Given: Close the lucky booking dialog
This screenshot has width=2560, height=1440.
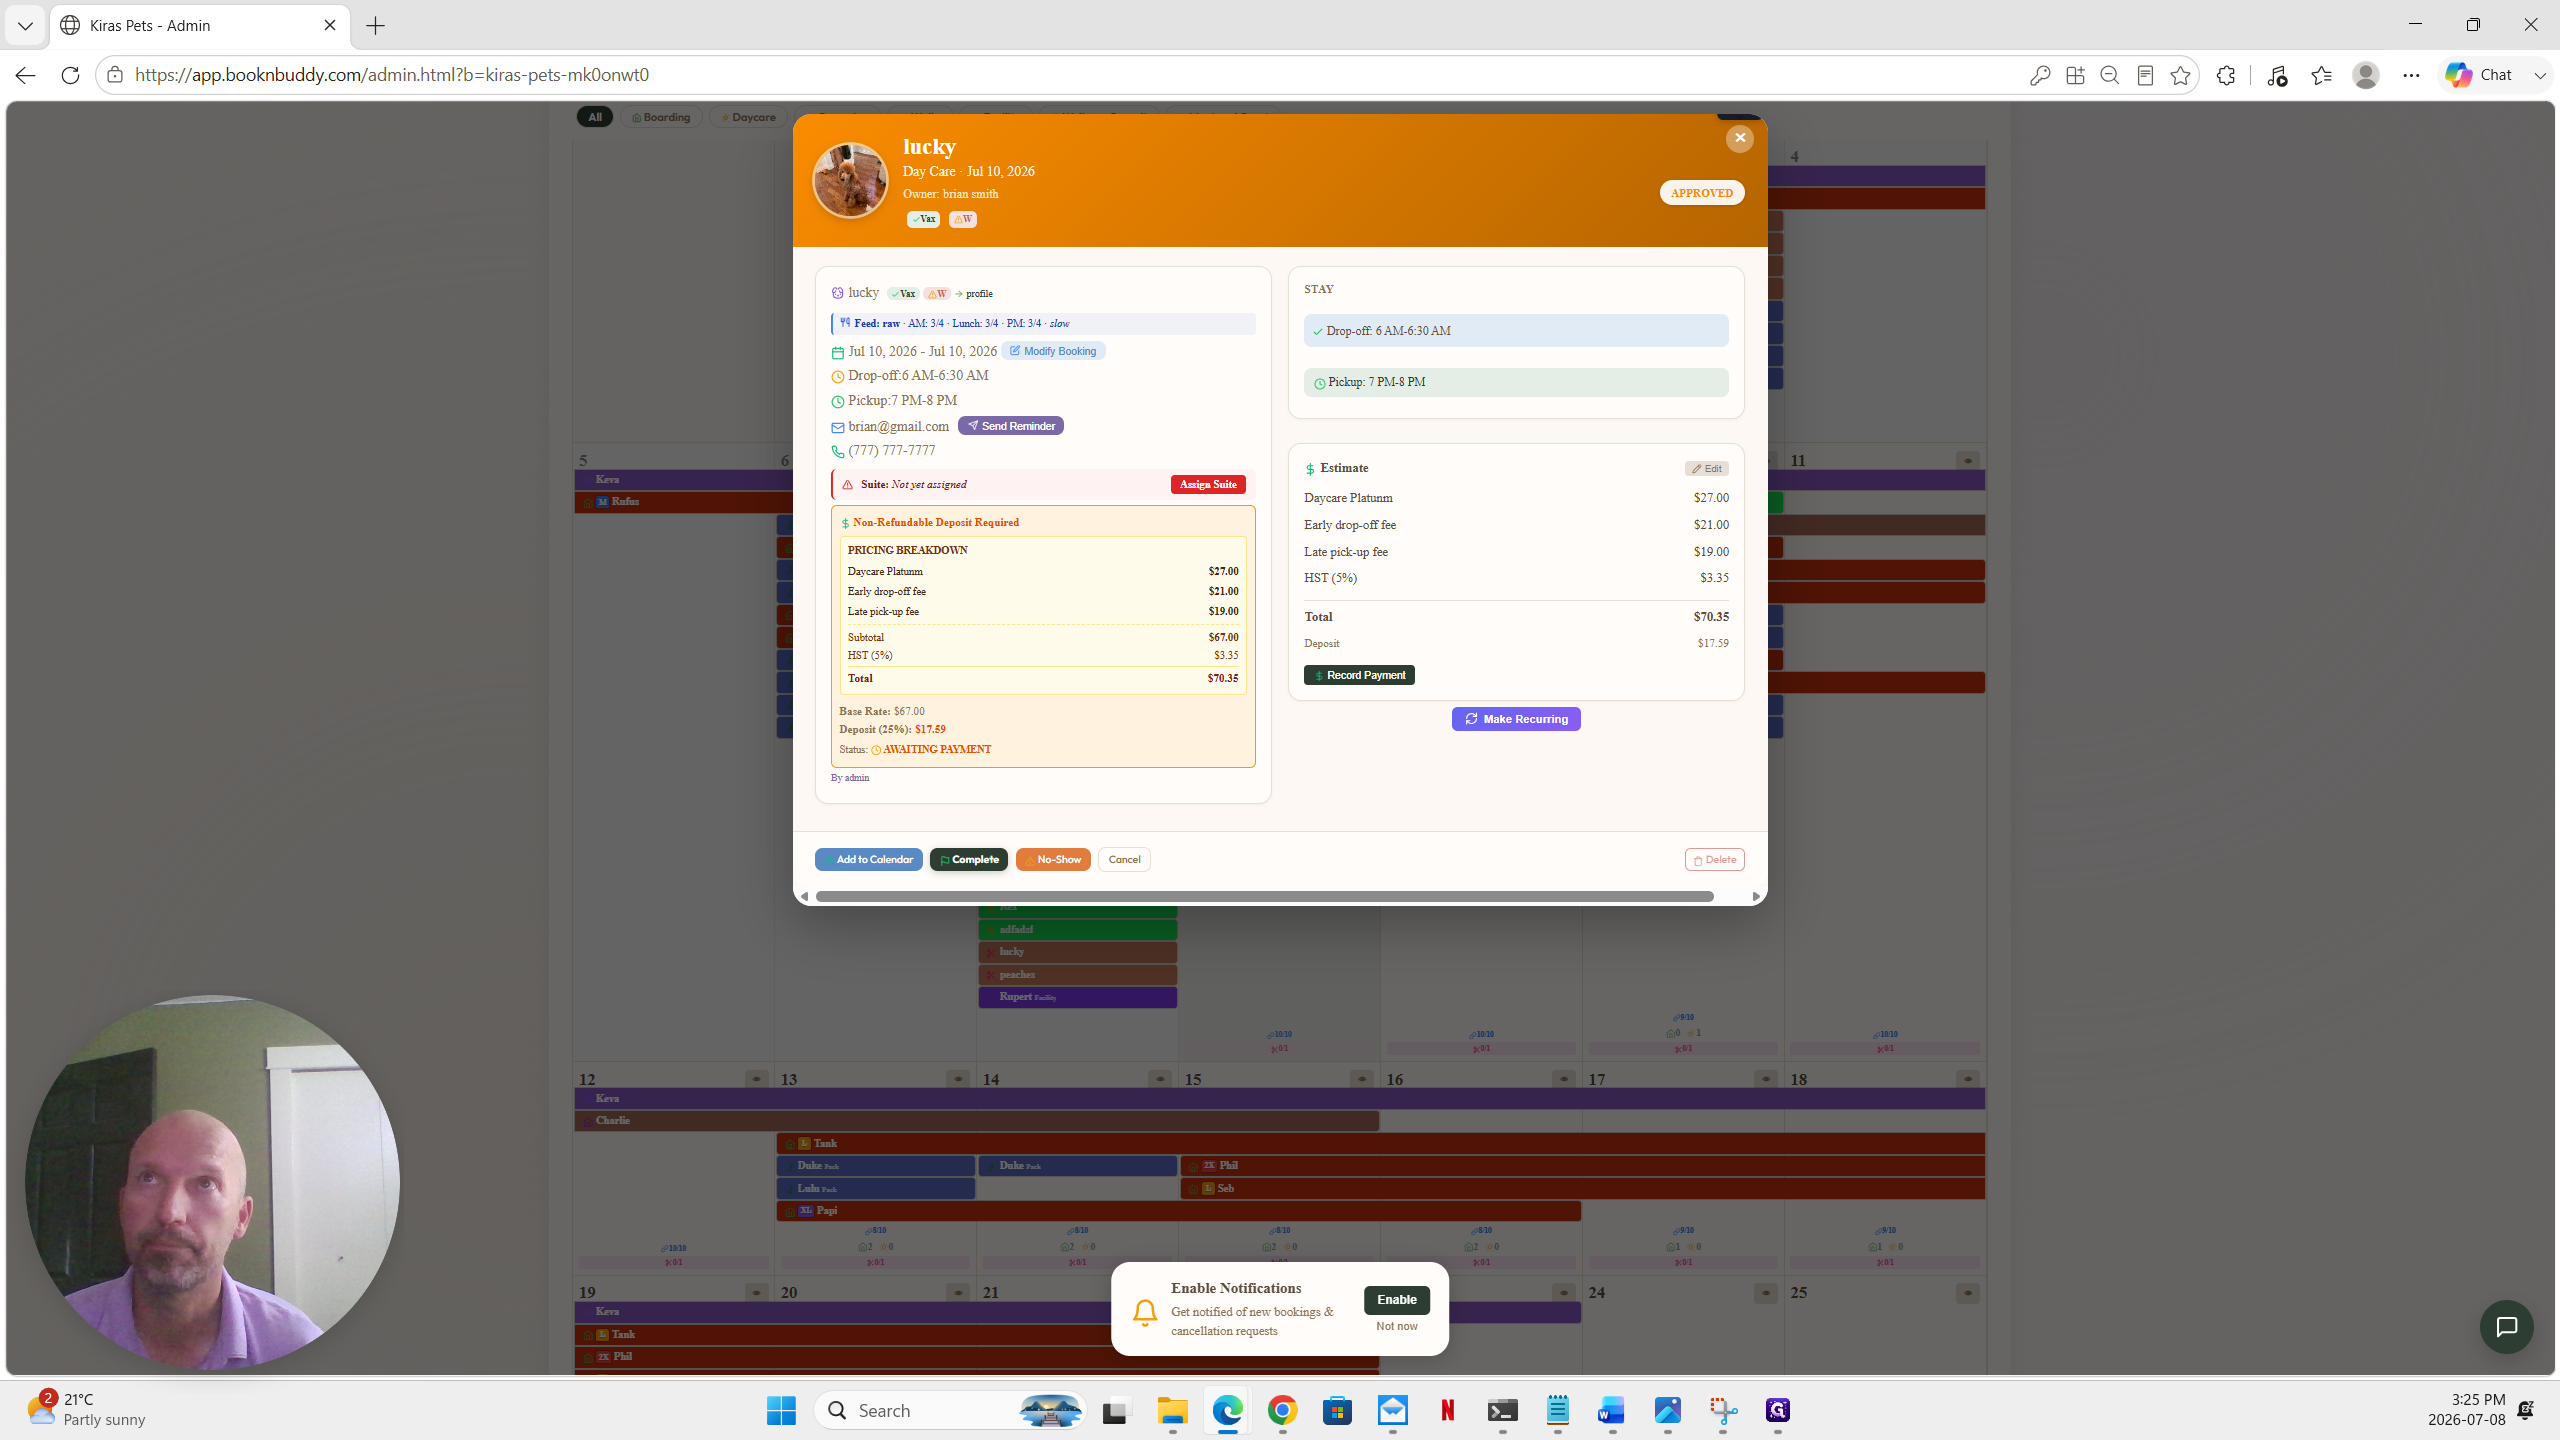Looking at the screenshot, I should pyautogui.click(x=1739, y=138).
